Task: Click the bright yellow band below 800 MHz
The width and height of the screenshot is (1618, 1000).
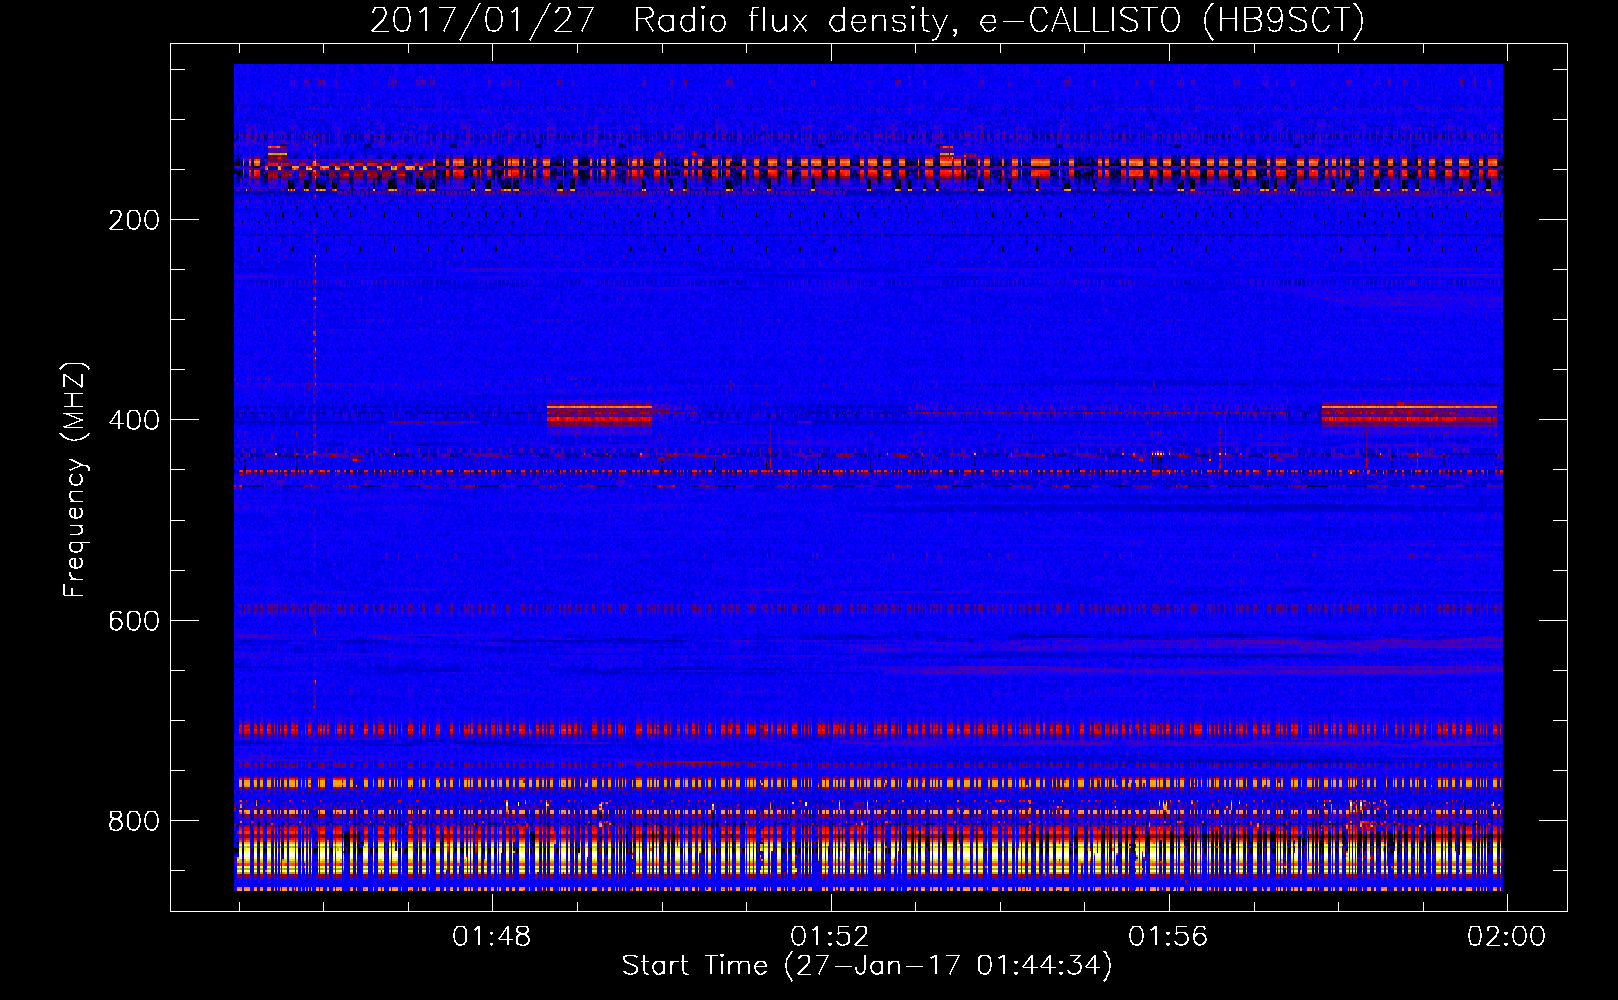Action: 868,856
